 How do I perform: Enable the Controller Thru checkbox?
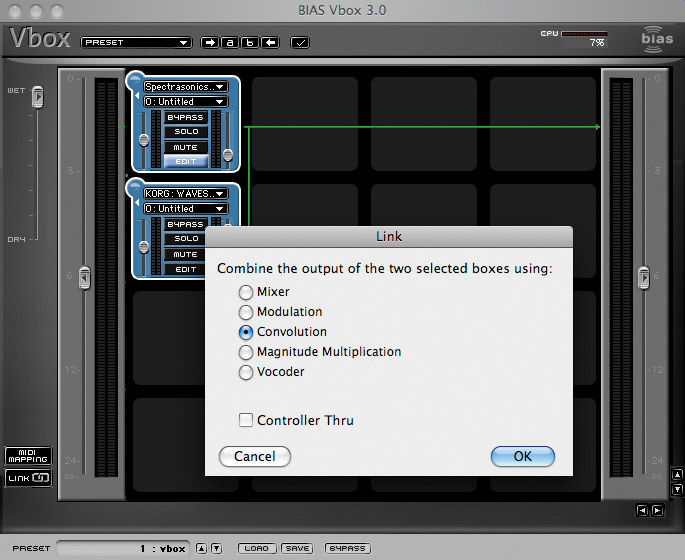coord(246,420)
